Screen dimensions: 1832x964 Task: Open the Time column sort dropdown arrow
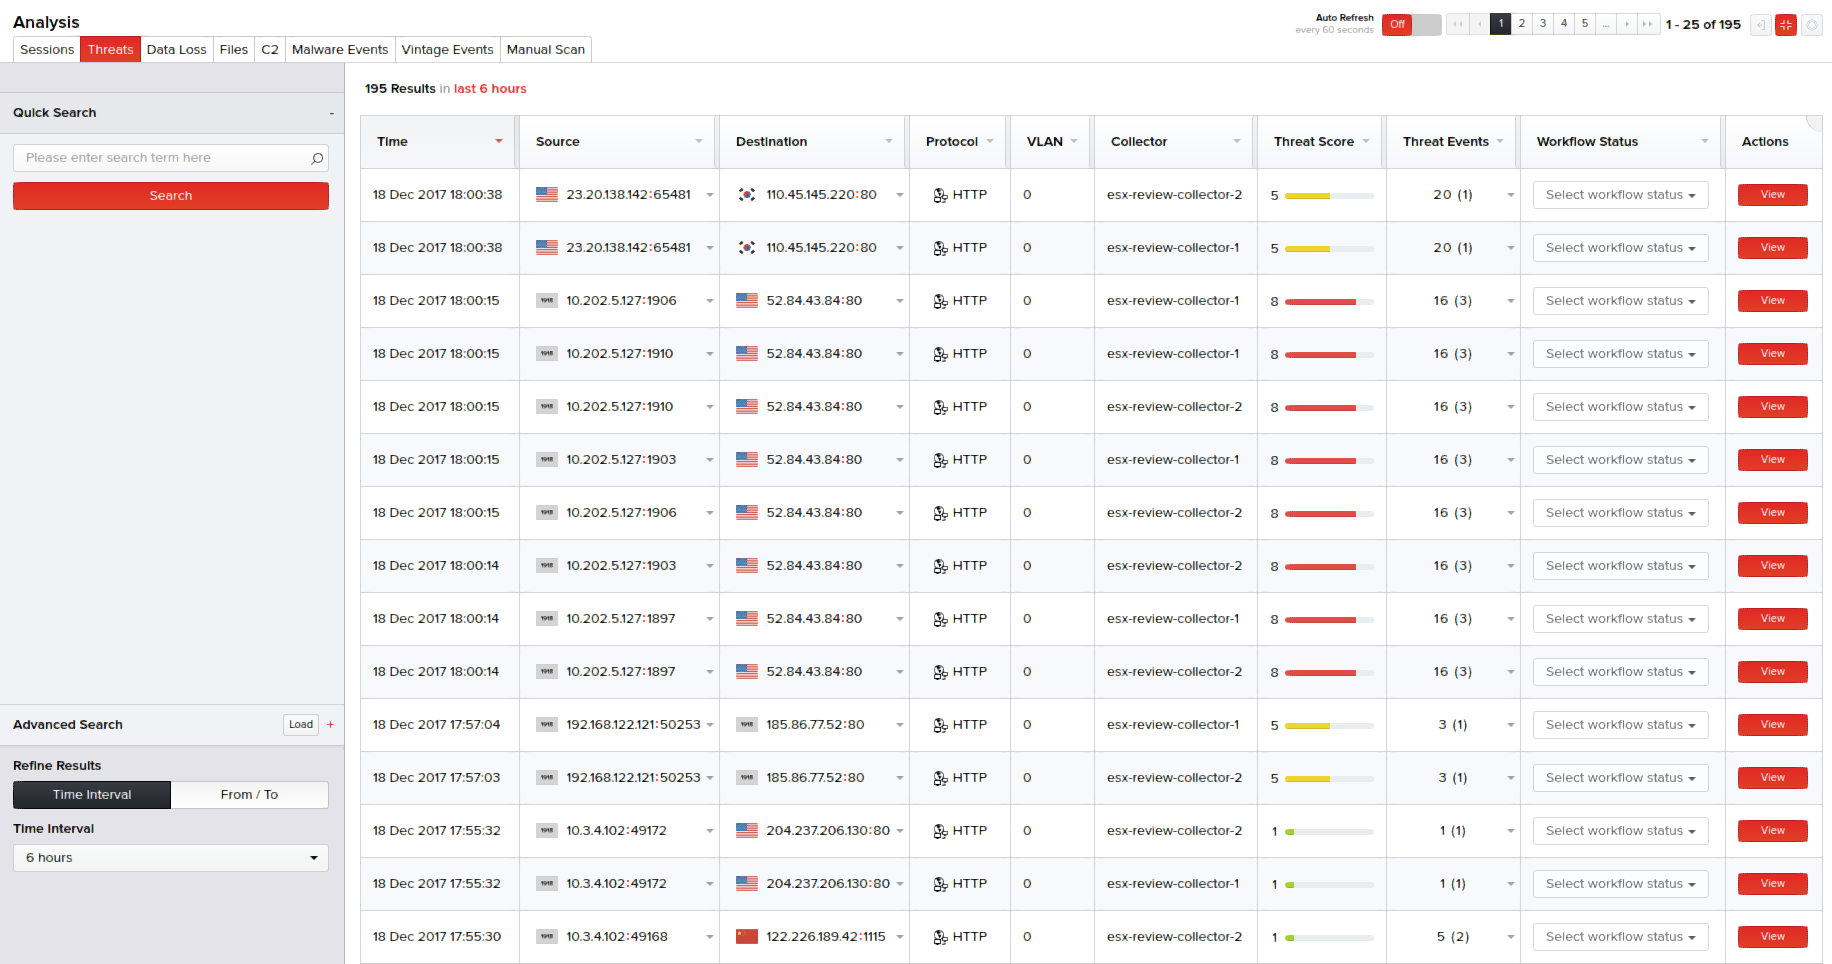(x=498, y=142)
